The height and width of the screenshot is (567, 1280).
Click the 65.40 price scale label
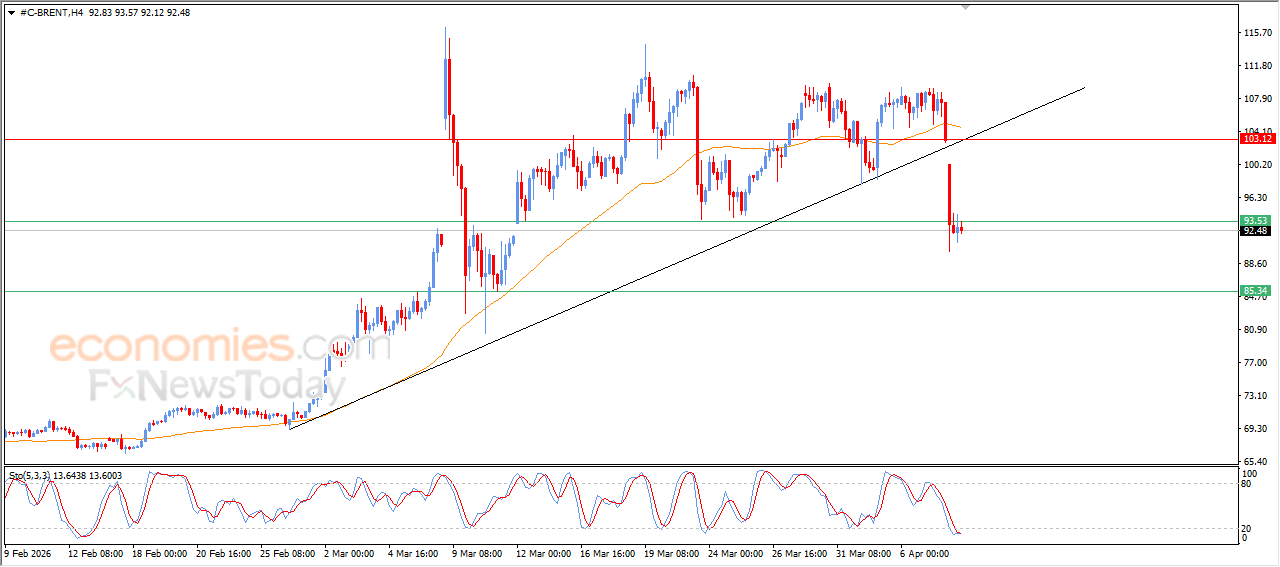click(x=1258, y=461)
